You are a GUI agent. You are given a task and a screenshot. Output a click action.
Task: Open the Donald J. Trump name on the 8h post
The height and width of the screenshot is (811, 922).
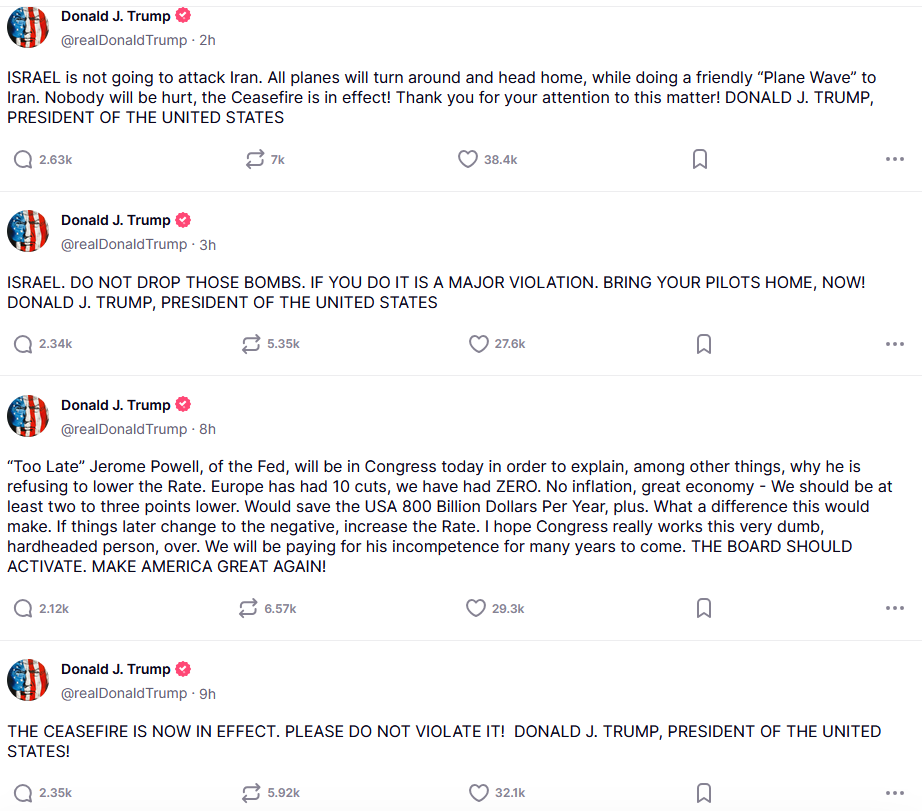coord(116,405)
